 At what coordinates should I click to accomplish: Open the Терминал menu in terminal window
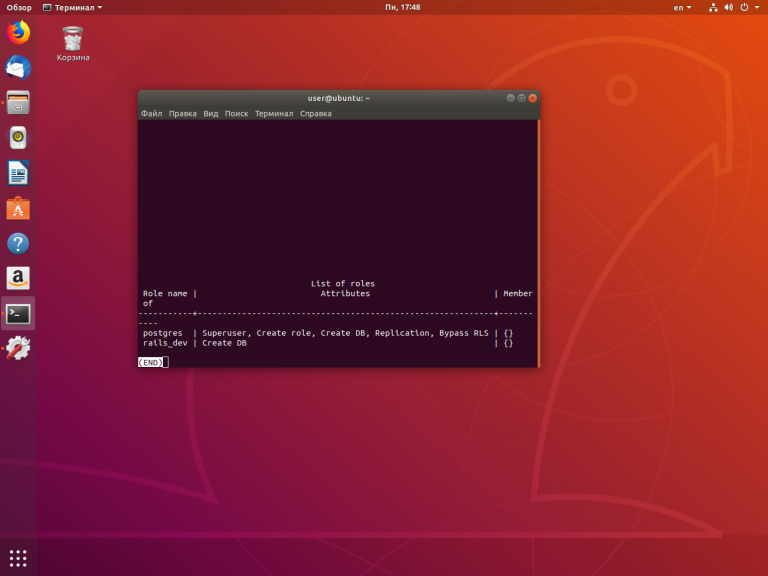click(274, 114)
